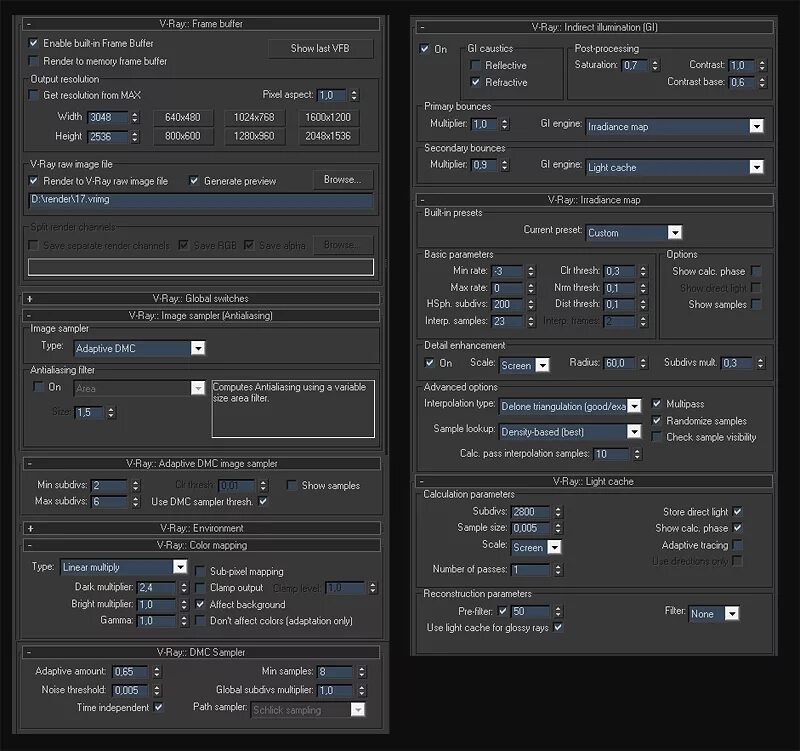Screen dimensions: 800x751
Task: Click the Min rate spinner arrows
Action: coord(531,271)
